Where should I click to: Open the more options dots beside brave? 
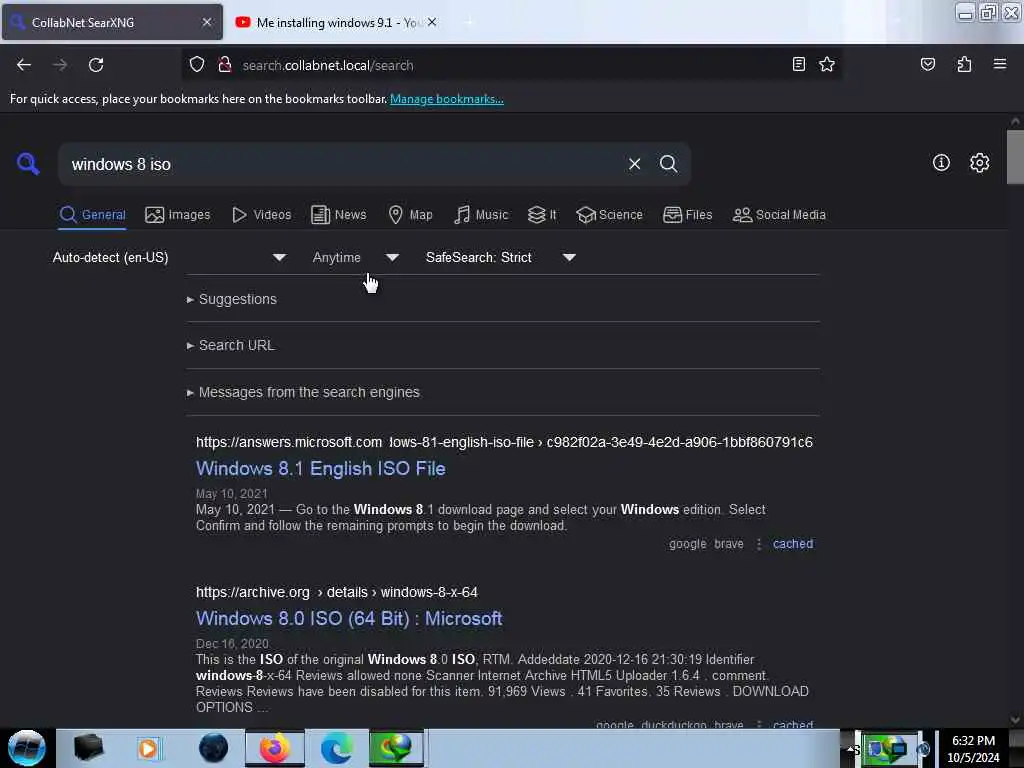point(758,544)
